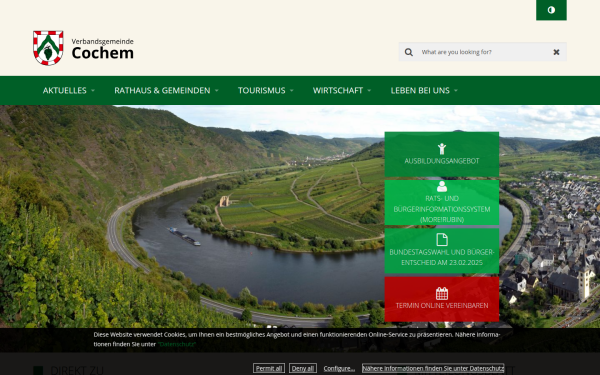Screen dimensions: 600x375
Task: Select the person icon on the Bürgerinformationssystem tile
Action: pyautogui.click(x=442, y=186)
